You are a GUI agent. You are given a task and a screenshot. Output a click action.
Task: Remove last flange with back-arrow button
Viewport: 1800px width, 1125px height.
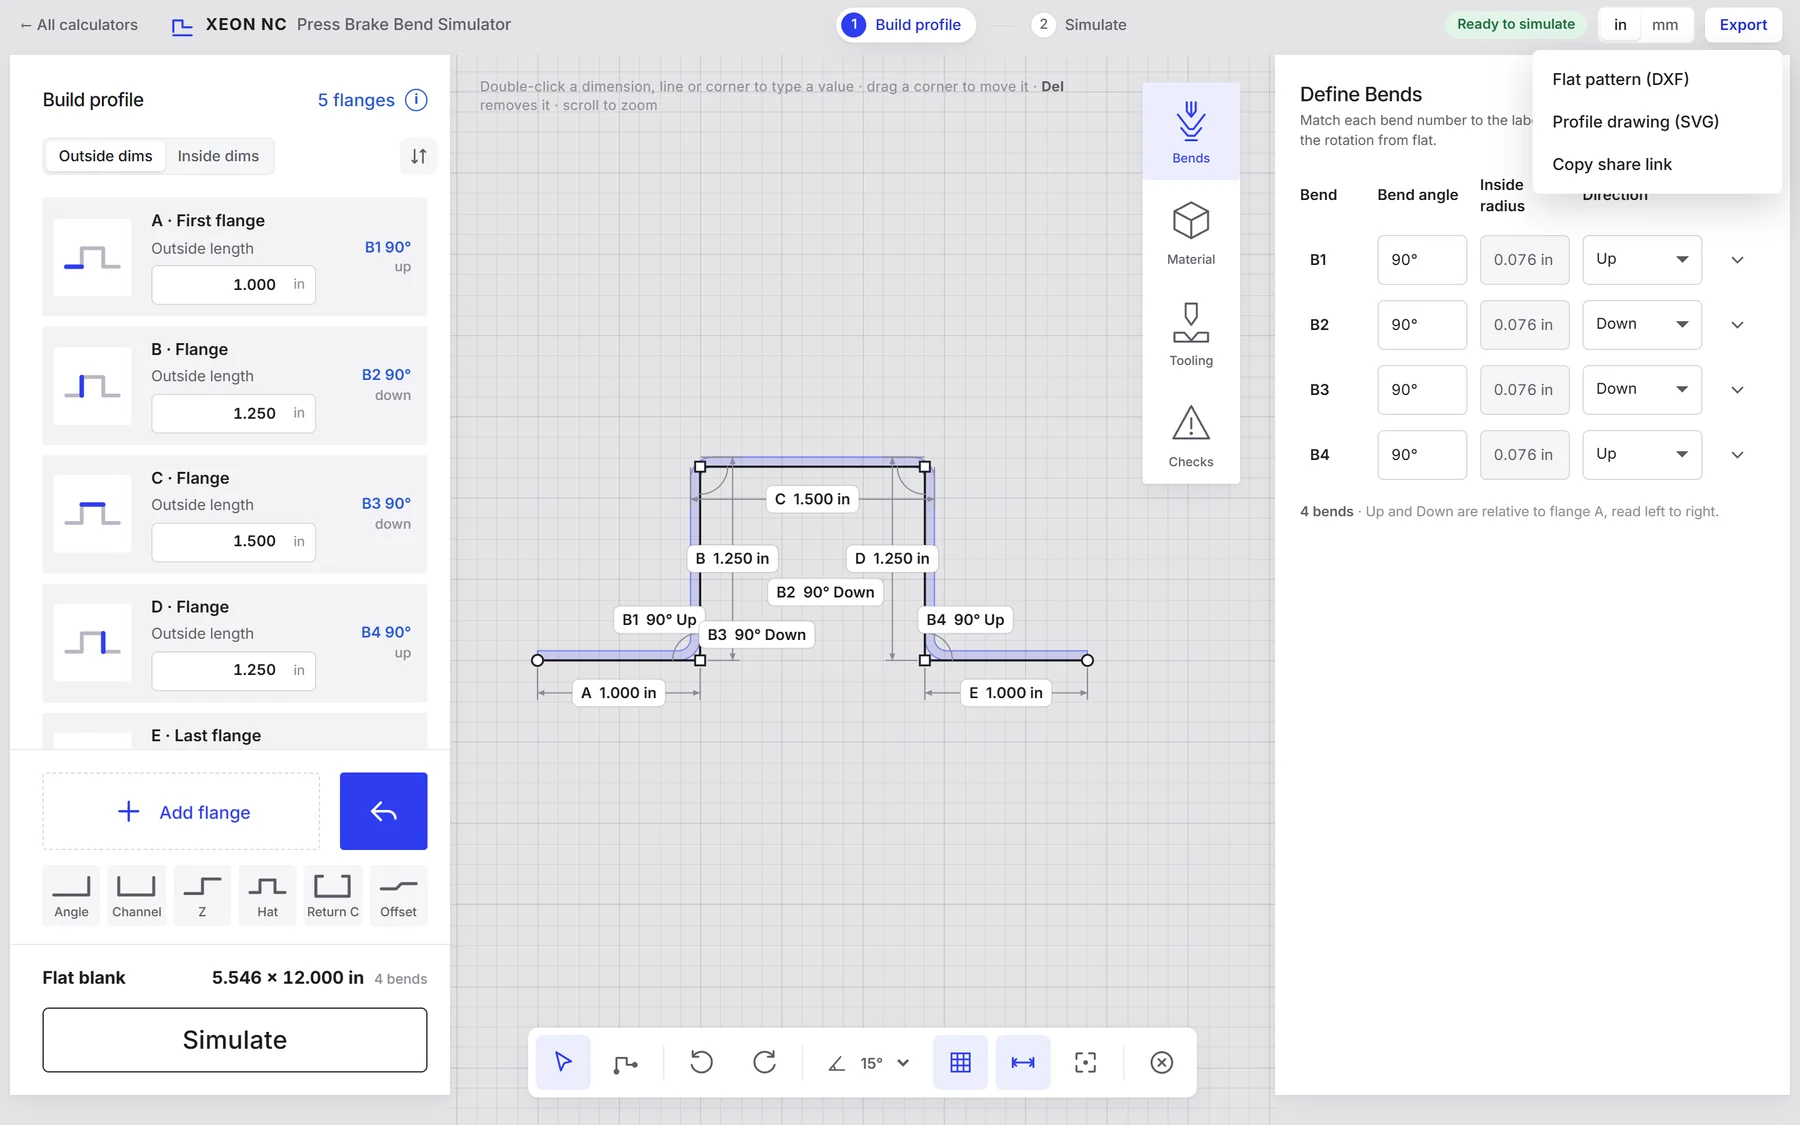[383, 811]
